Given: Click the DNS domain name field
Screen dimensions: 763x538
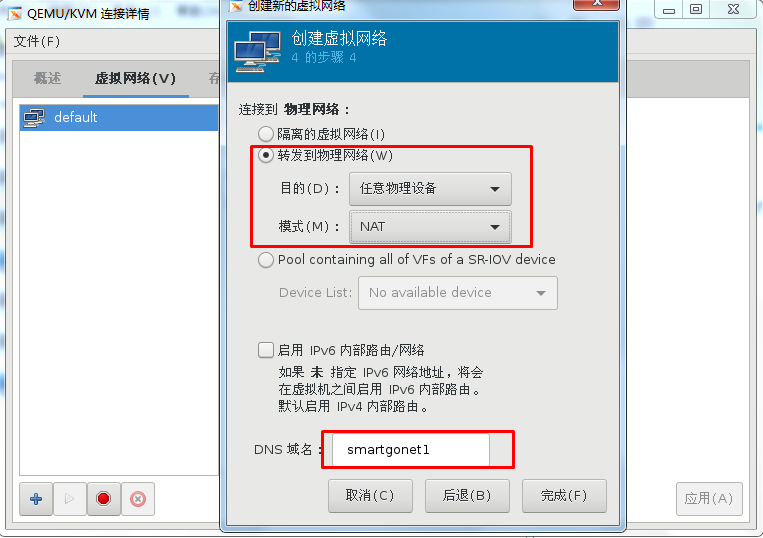Looking at the screenshot, I should pos(411,449).
